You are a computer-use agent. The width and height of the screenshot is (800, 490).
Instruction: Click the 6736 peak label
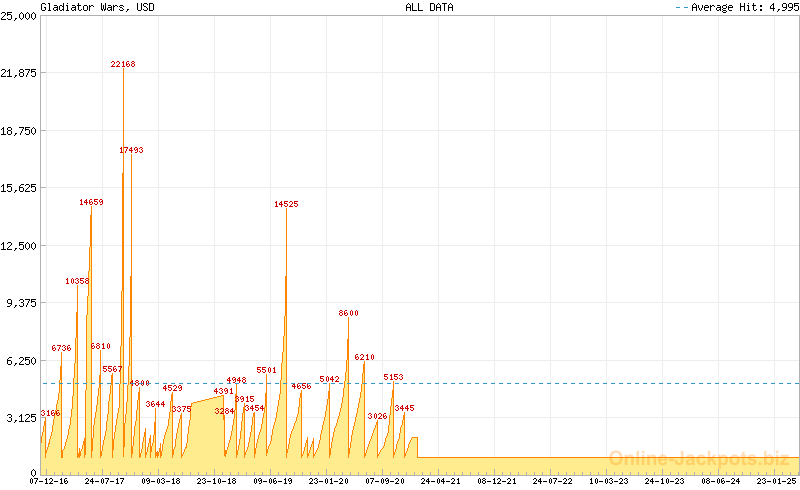click(61, 348)
